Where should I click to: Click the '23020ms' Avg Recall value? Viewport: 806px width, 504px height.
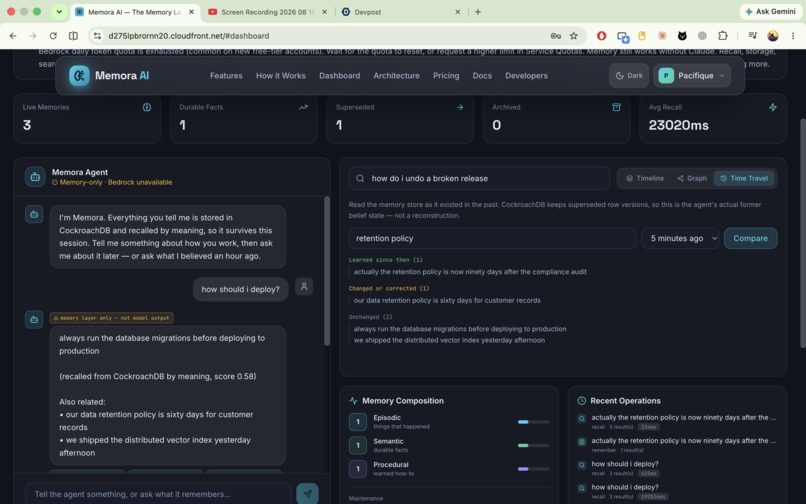click(x=679, y=125)
